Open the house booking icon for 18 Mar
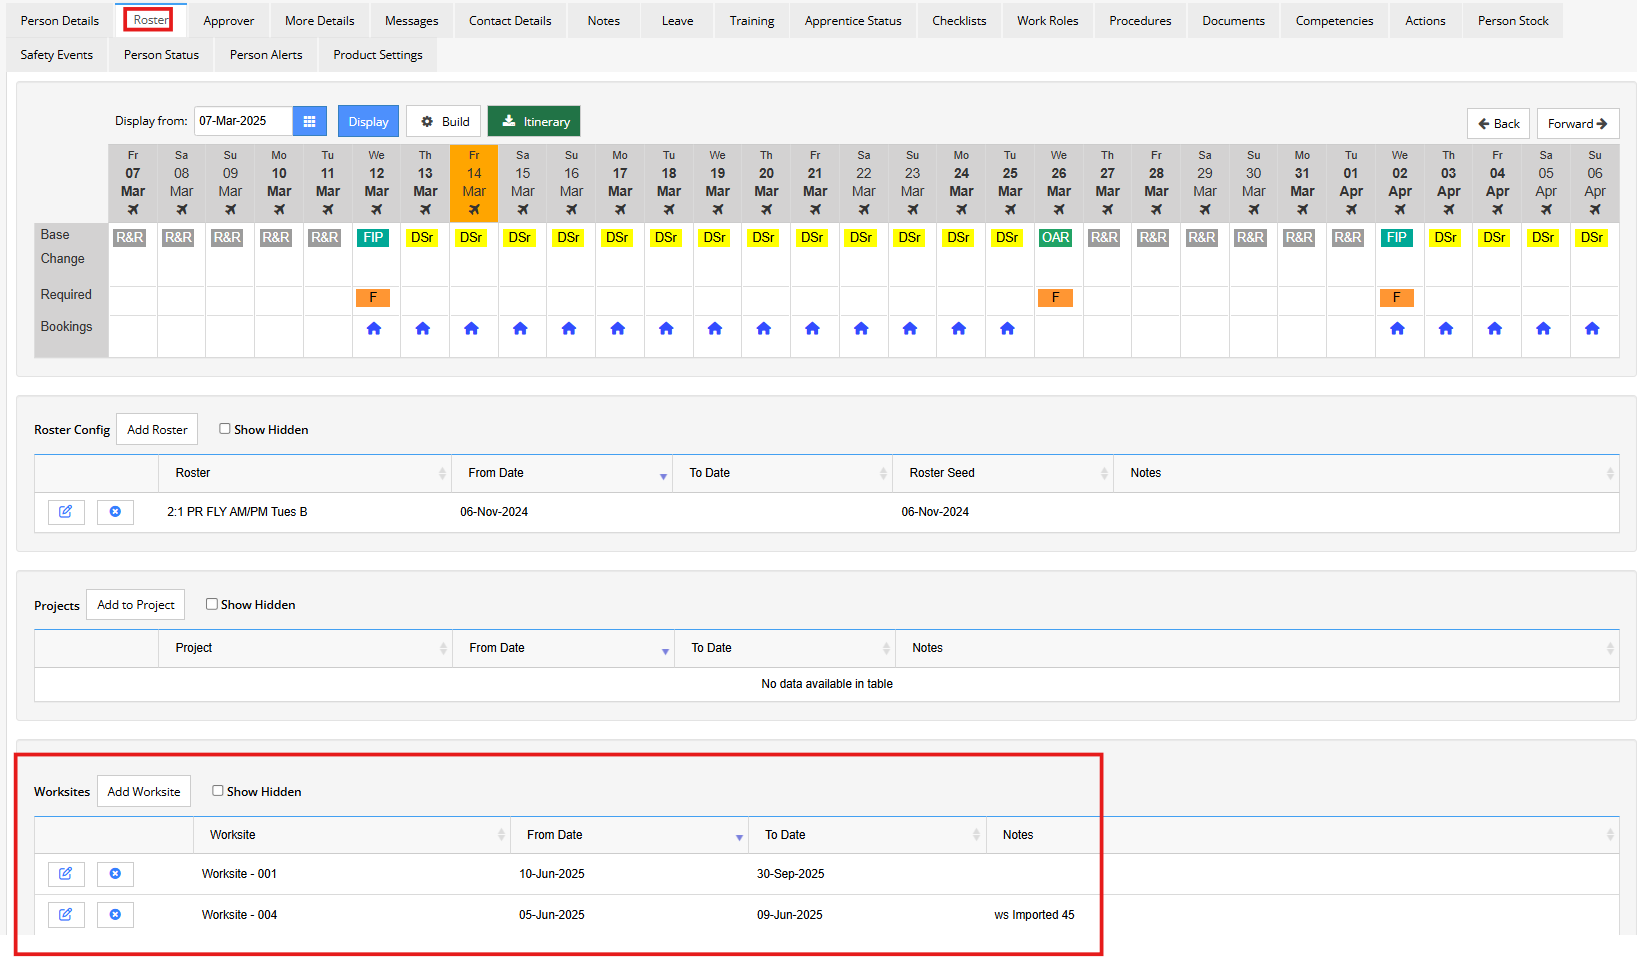The width and height of the screenshot is (1637, 957). pos(667,329)
